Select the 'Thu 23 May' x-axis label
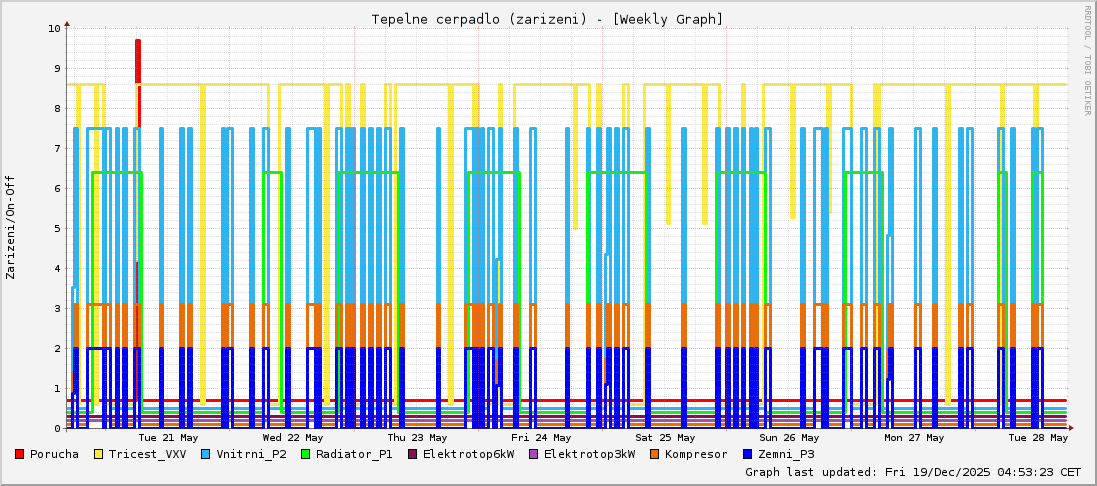The width and height of the screenshot is (1097, 486). tap(417, 437)
